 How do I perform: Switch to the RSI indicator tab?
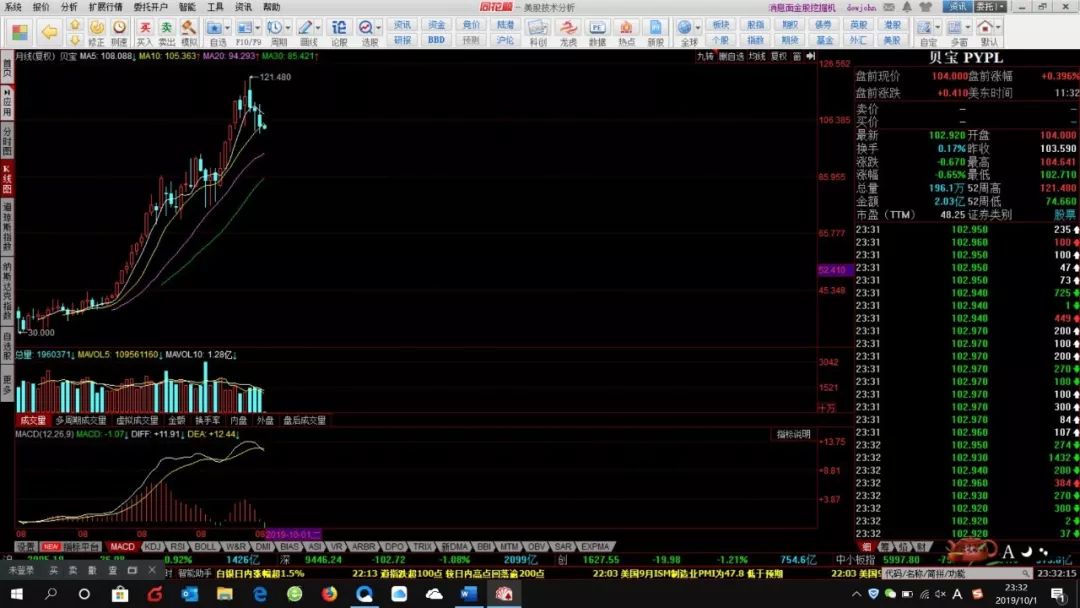tap(177, 547)
